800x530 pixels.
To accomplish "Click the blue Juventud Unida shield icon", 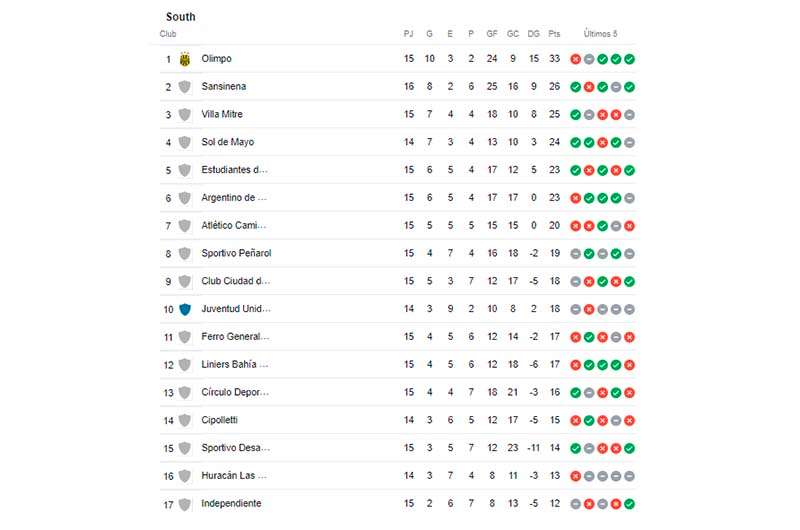I will tap(185, 309).
